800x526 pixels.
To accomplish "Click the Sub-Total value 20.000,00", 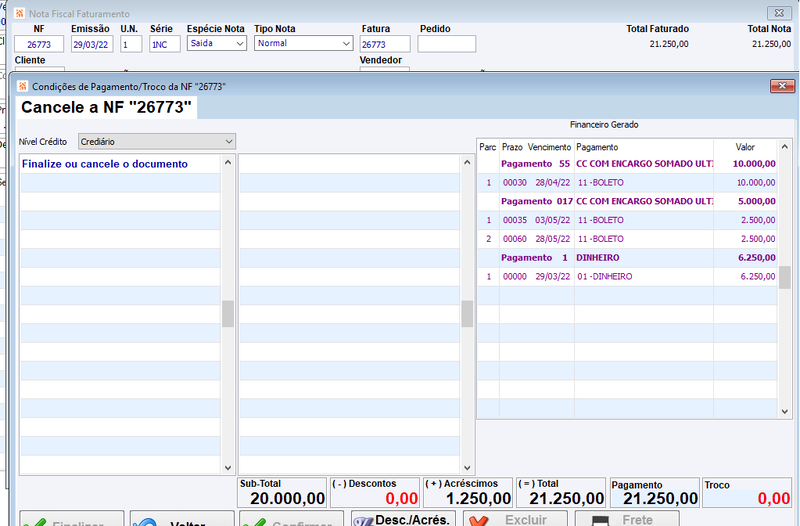I will 287,498.
